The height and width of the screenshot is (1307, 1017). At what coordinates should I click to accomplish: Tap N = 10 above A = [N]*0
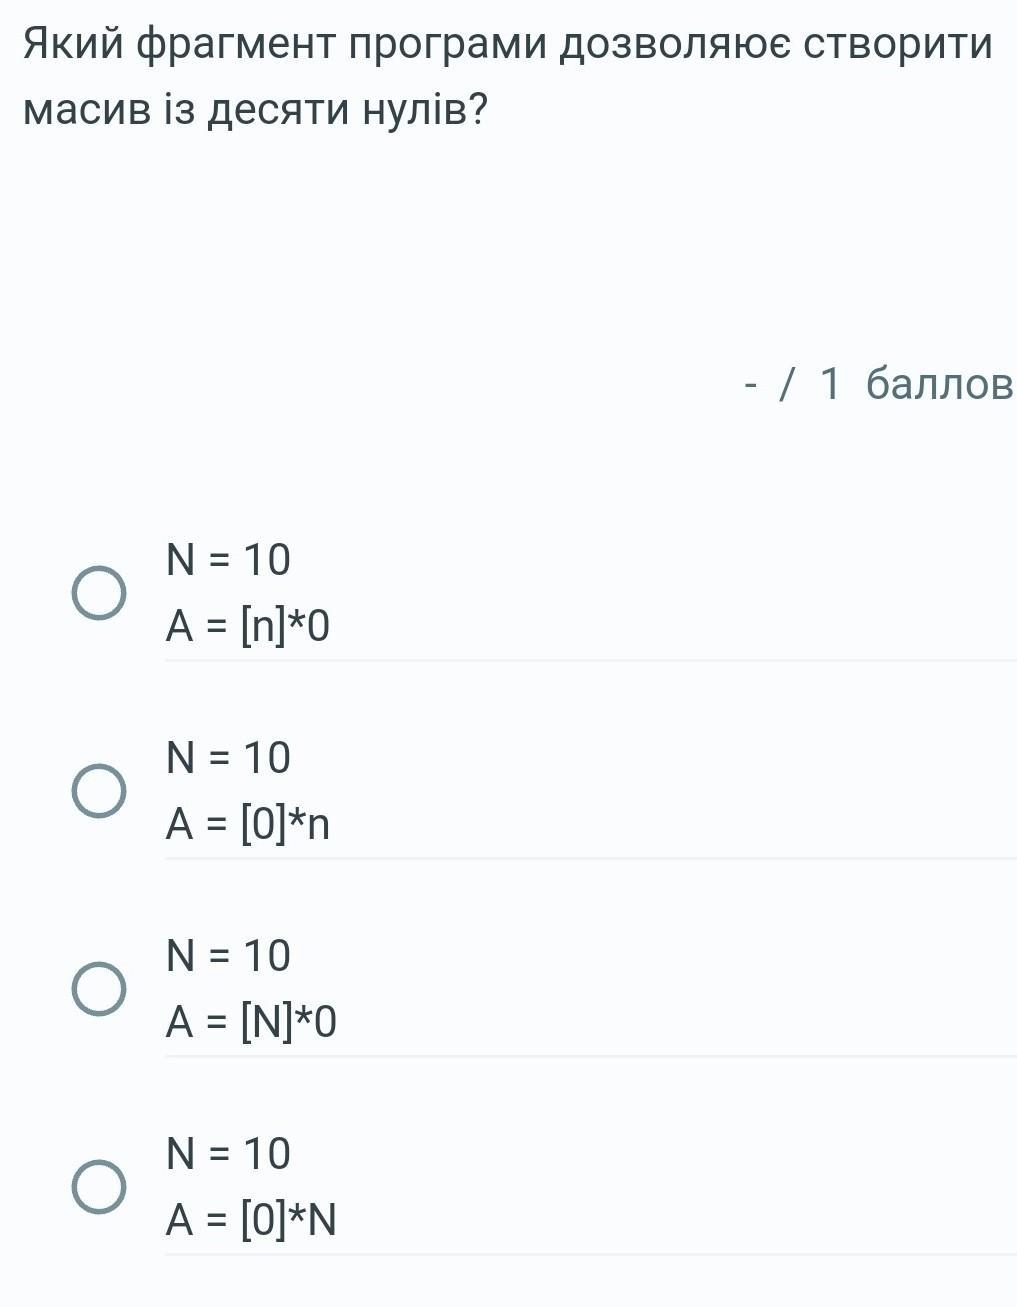click(228, 956)
